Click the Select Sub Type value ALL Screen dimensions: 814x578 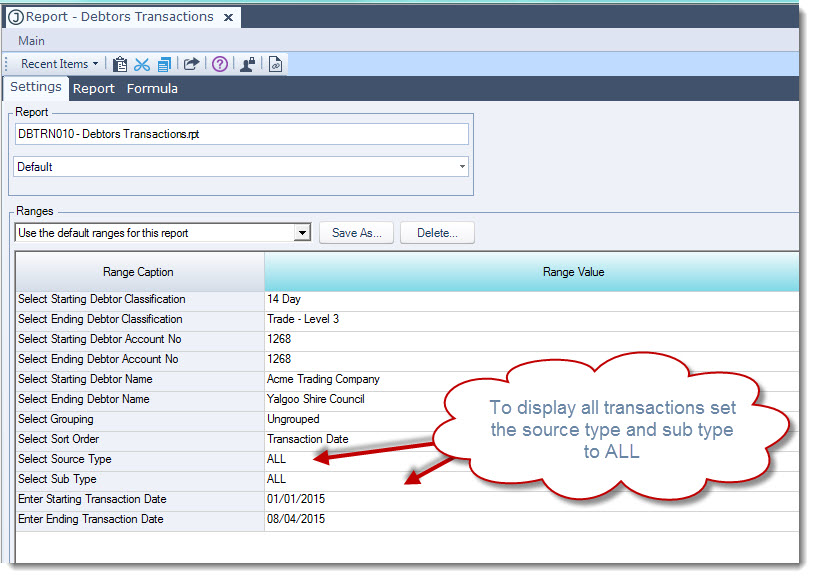coord(532,479)
